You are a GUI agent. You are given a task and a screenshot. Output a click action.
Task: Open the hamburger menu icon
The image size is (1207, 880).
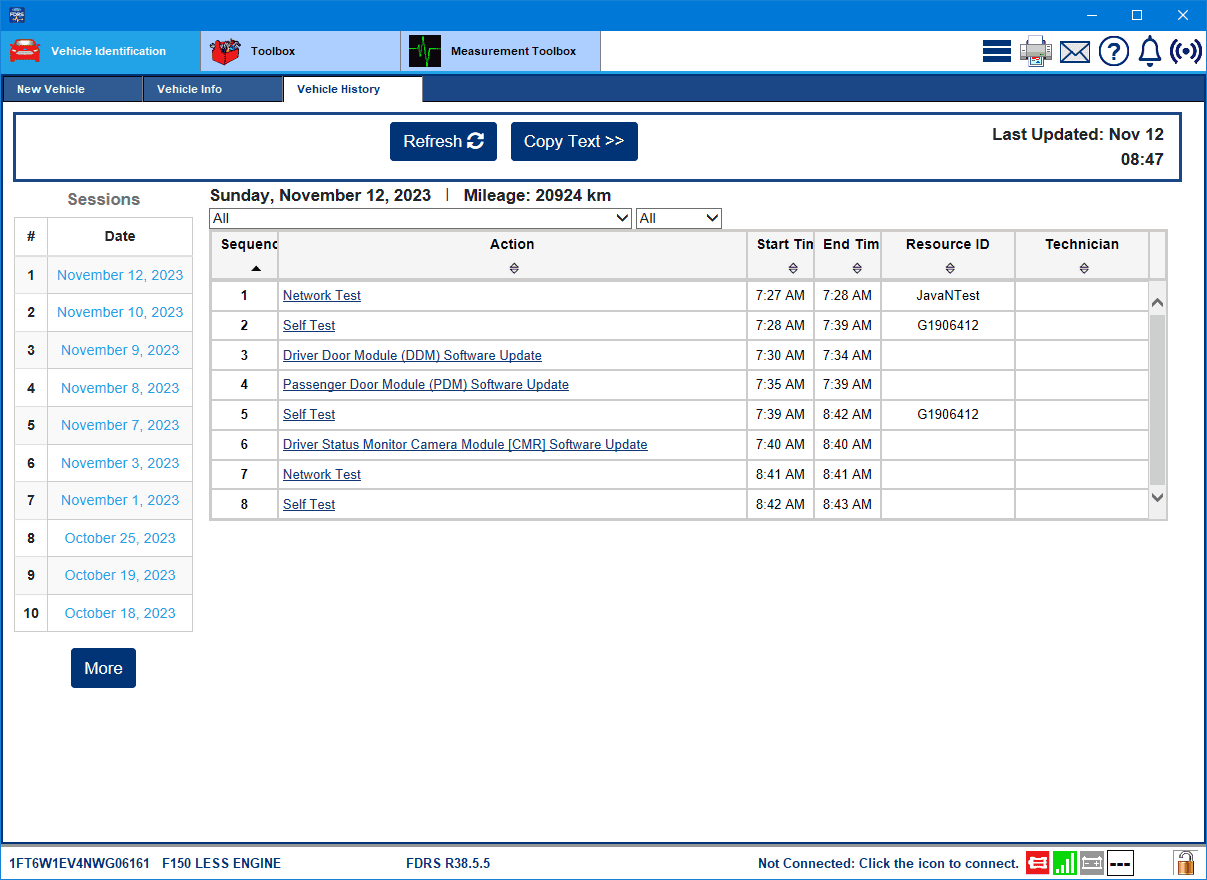(x=997, y=51)
